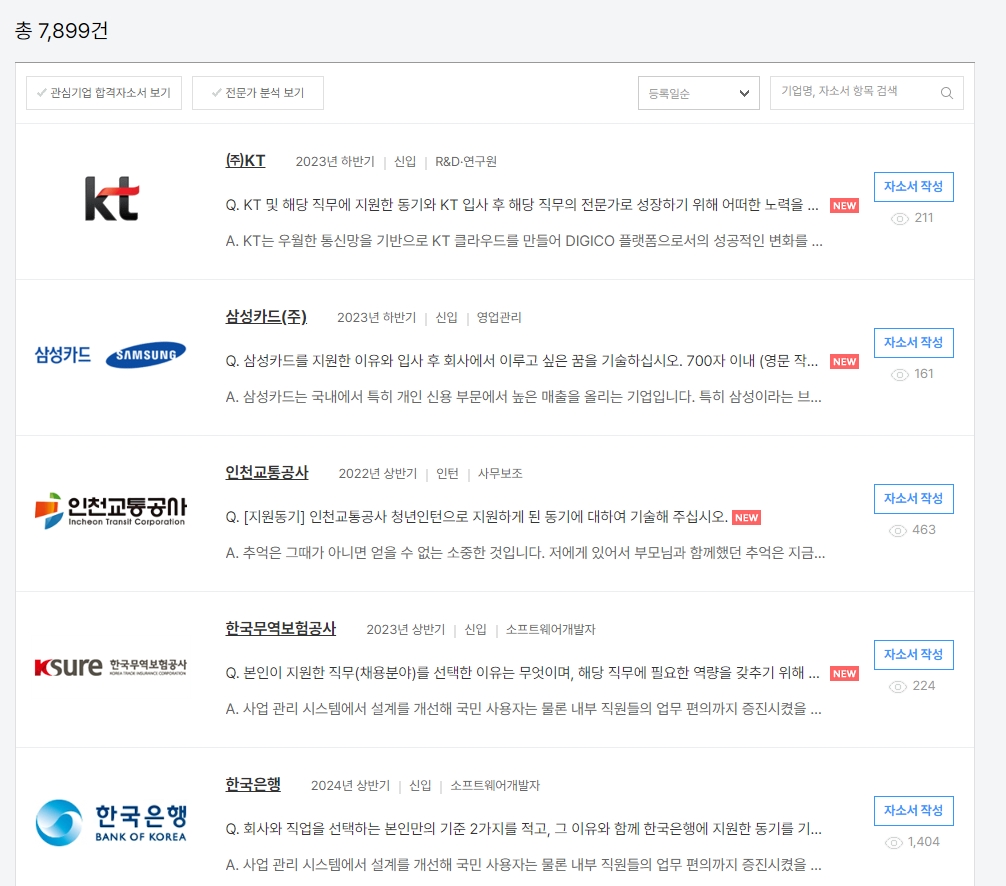Click the Incheon Transit Corporation logo
Screen dimensions: 1006x886
(x=110, y=511)
